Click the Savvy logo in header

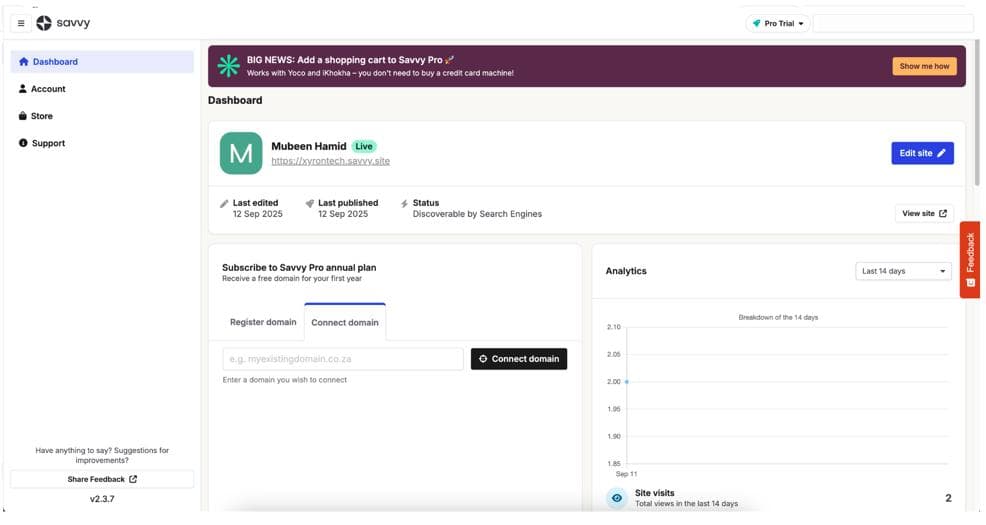63,23
